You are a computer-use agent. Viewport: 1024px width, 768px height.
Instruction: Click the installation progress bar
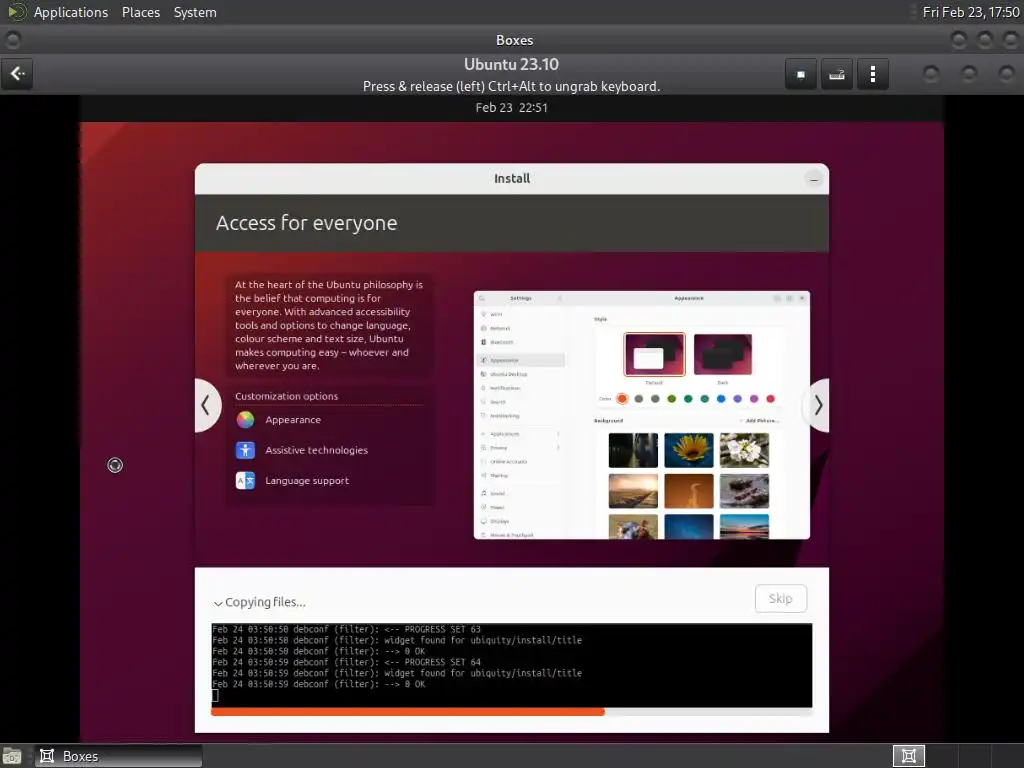point(511,712)
